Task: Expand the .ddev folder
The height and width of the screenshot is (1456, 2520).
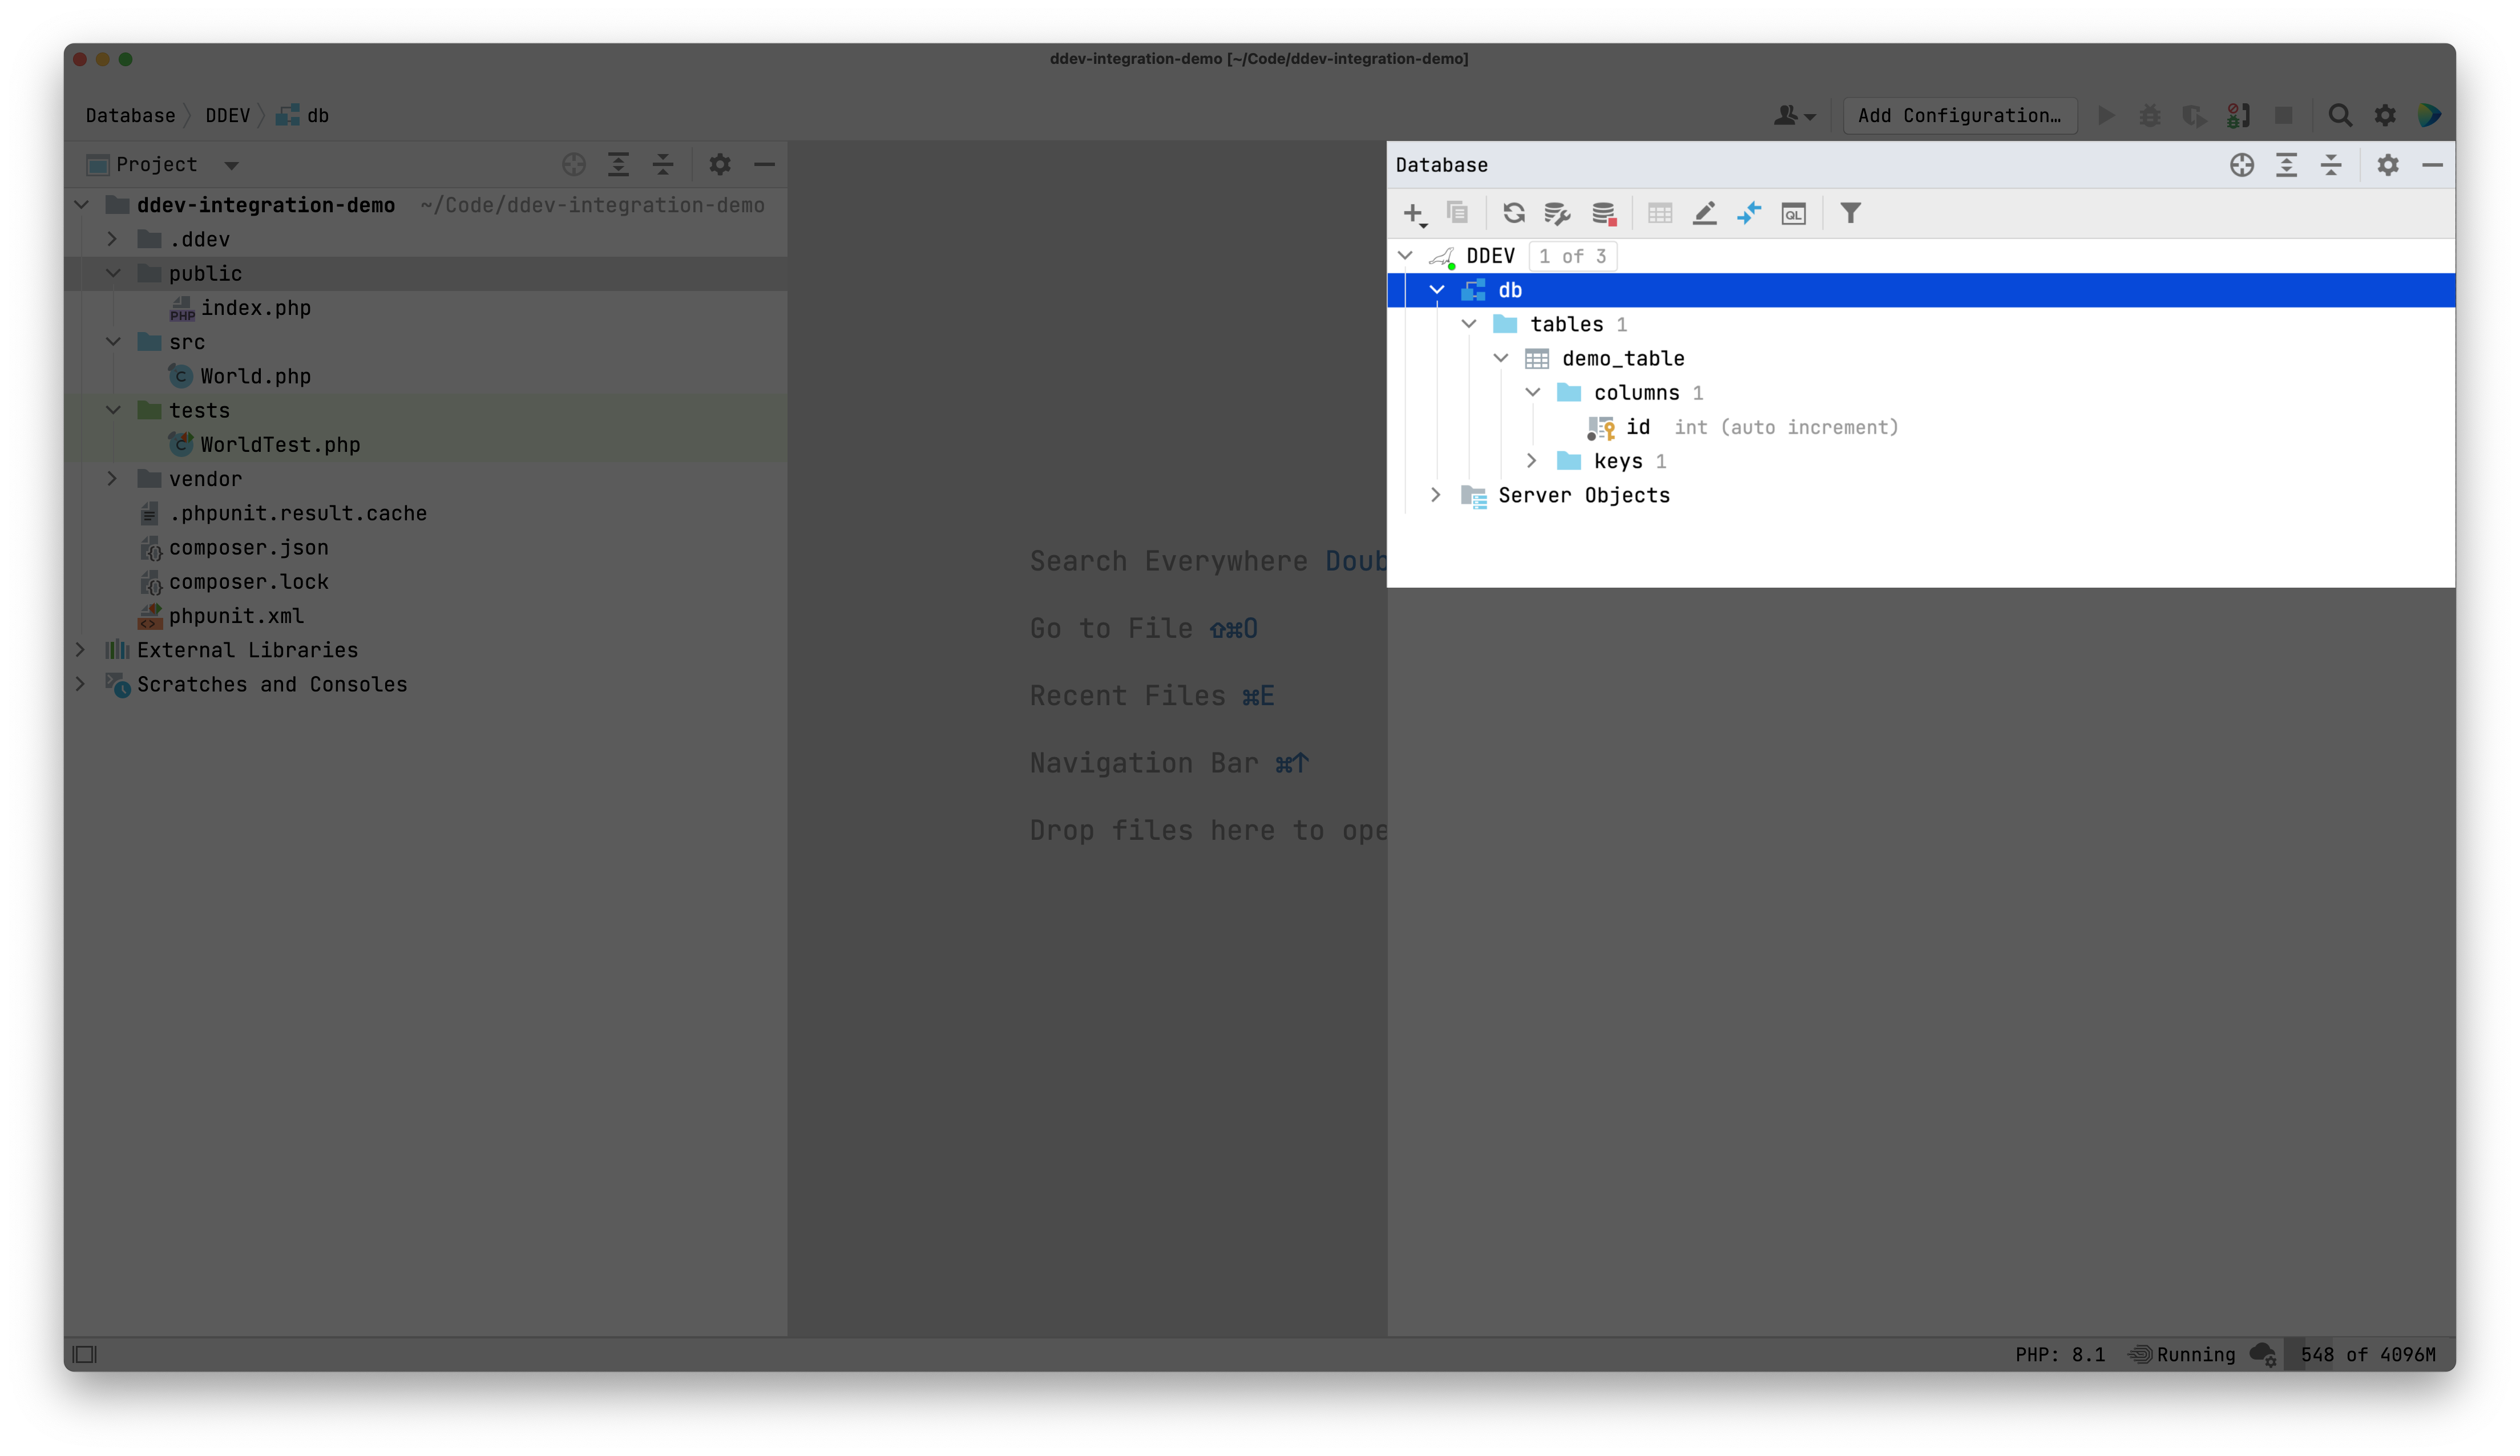Action: click(x=112, y=239)
